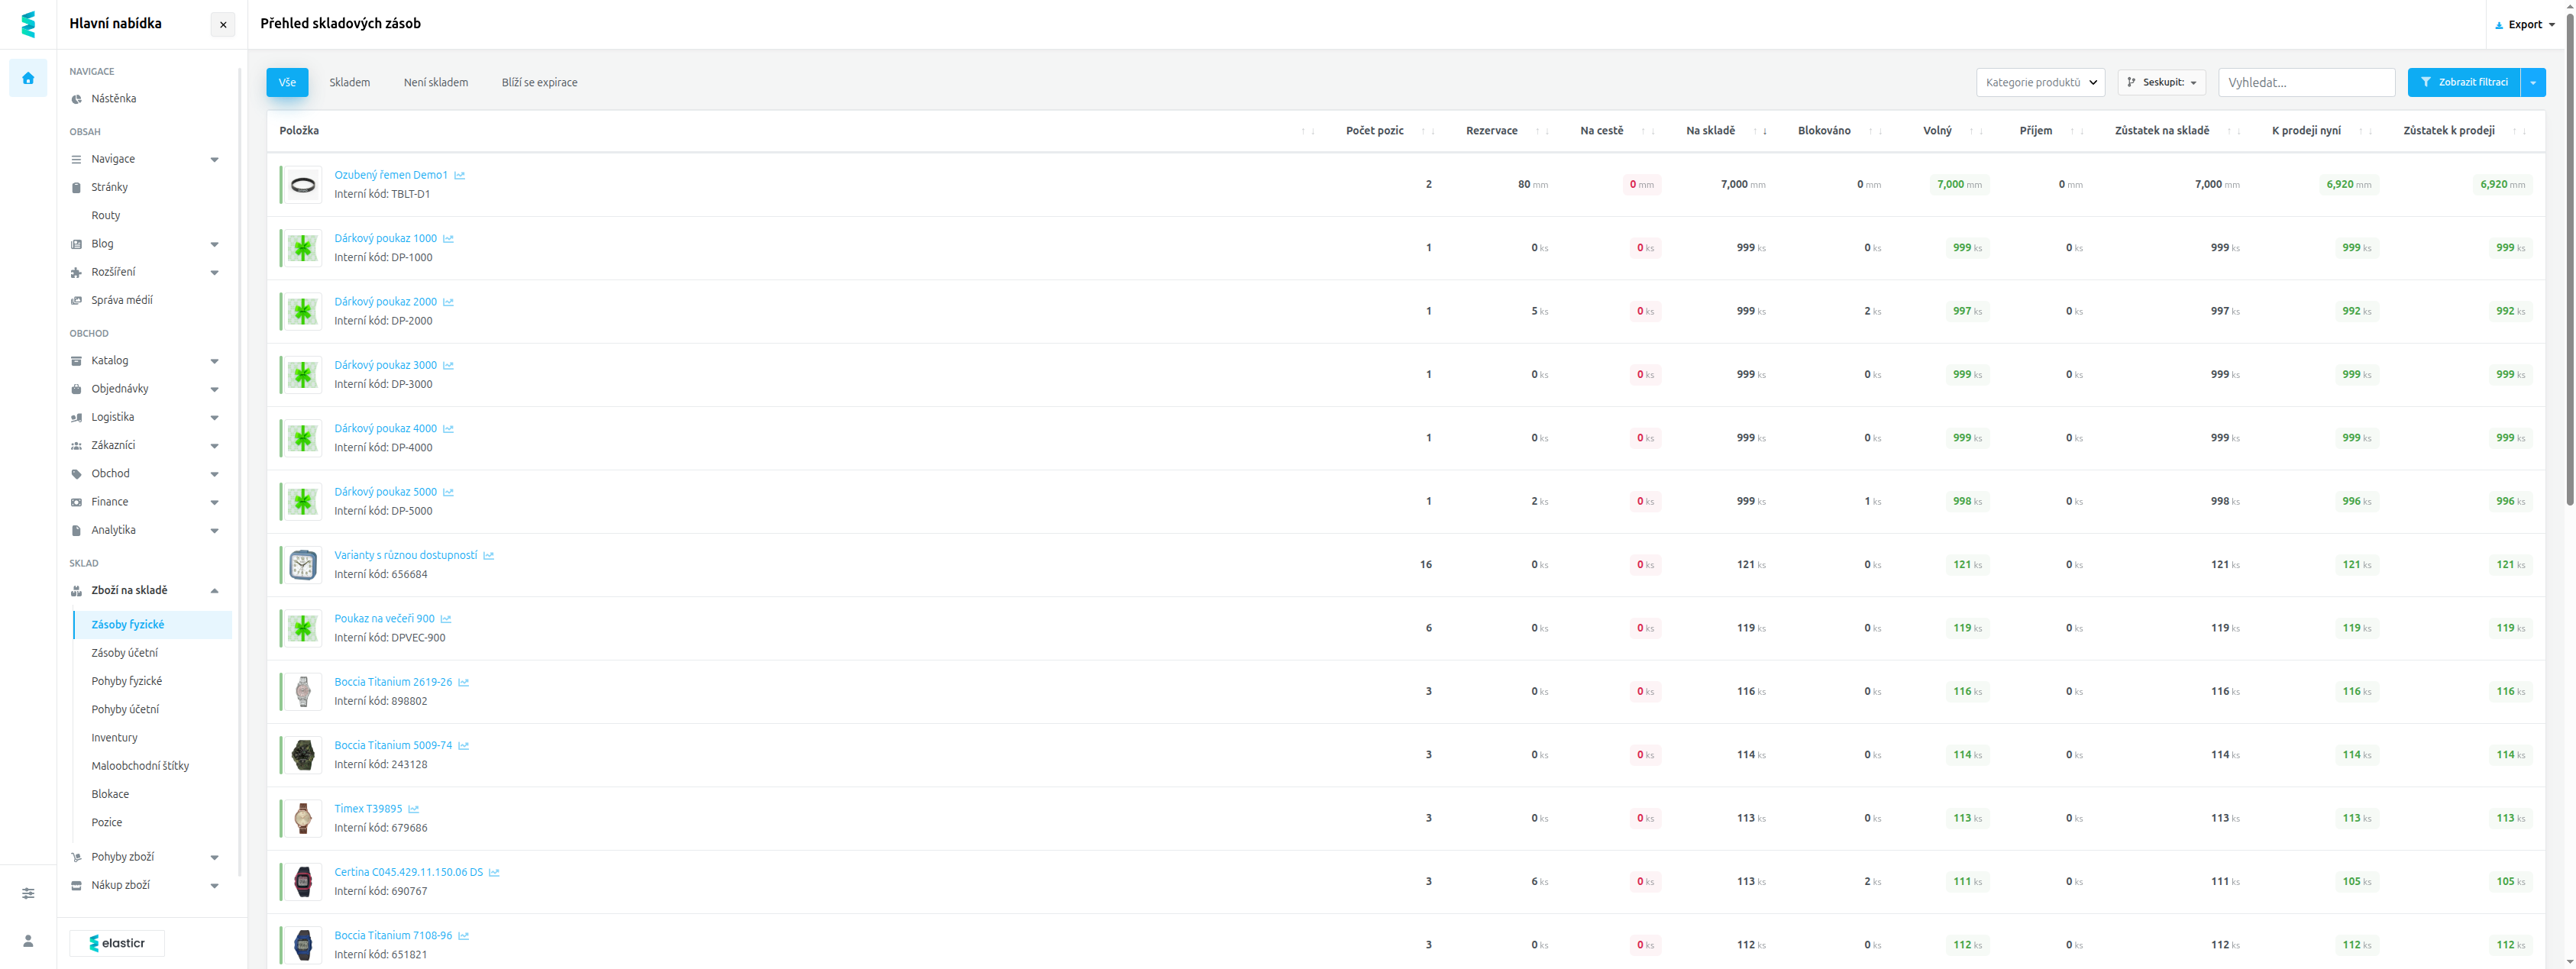Open chart icon next to Boccia Titanium 5009-74
The image size is (2576, 969).
coord(464,746)
